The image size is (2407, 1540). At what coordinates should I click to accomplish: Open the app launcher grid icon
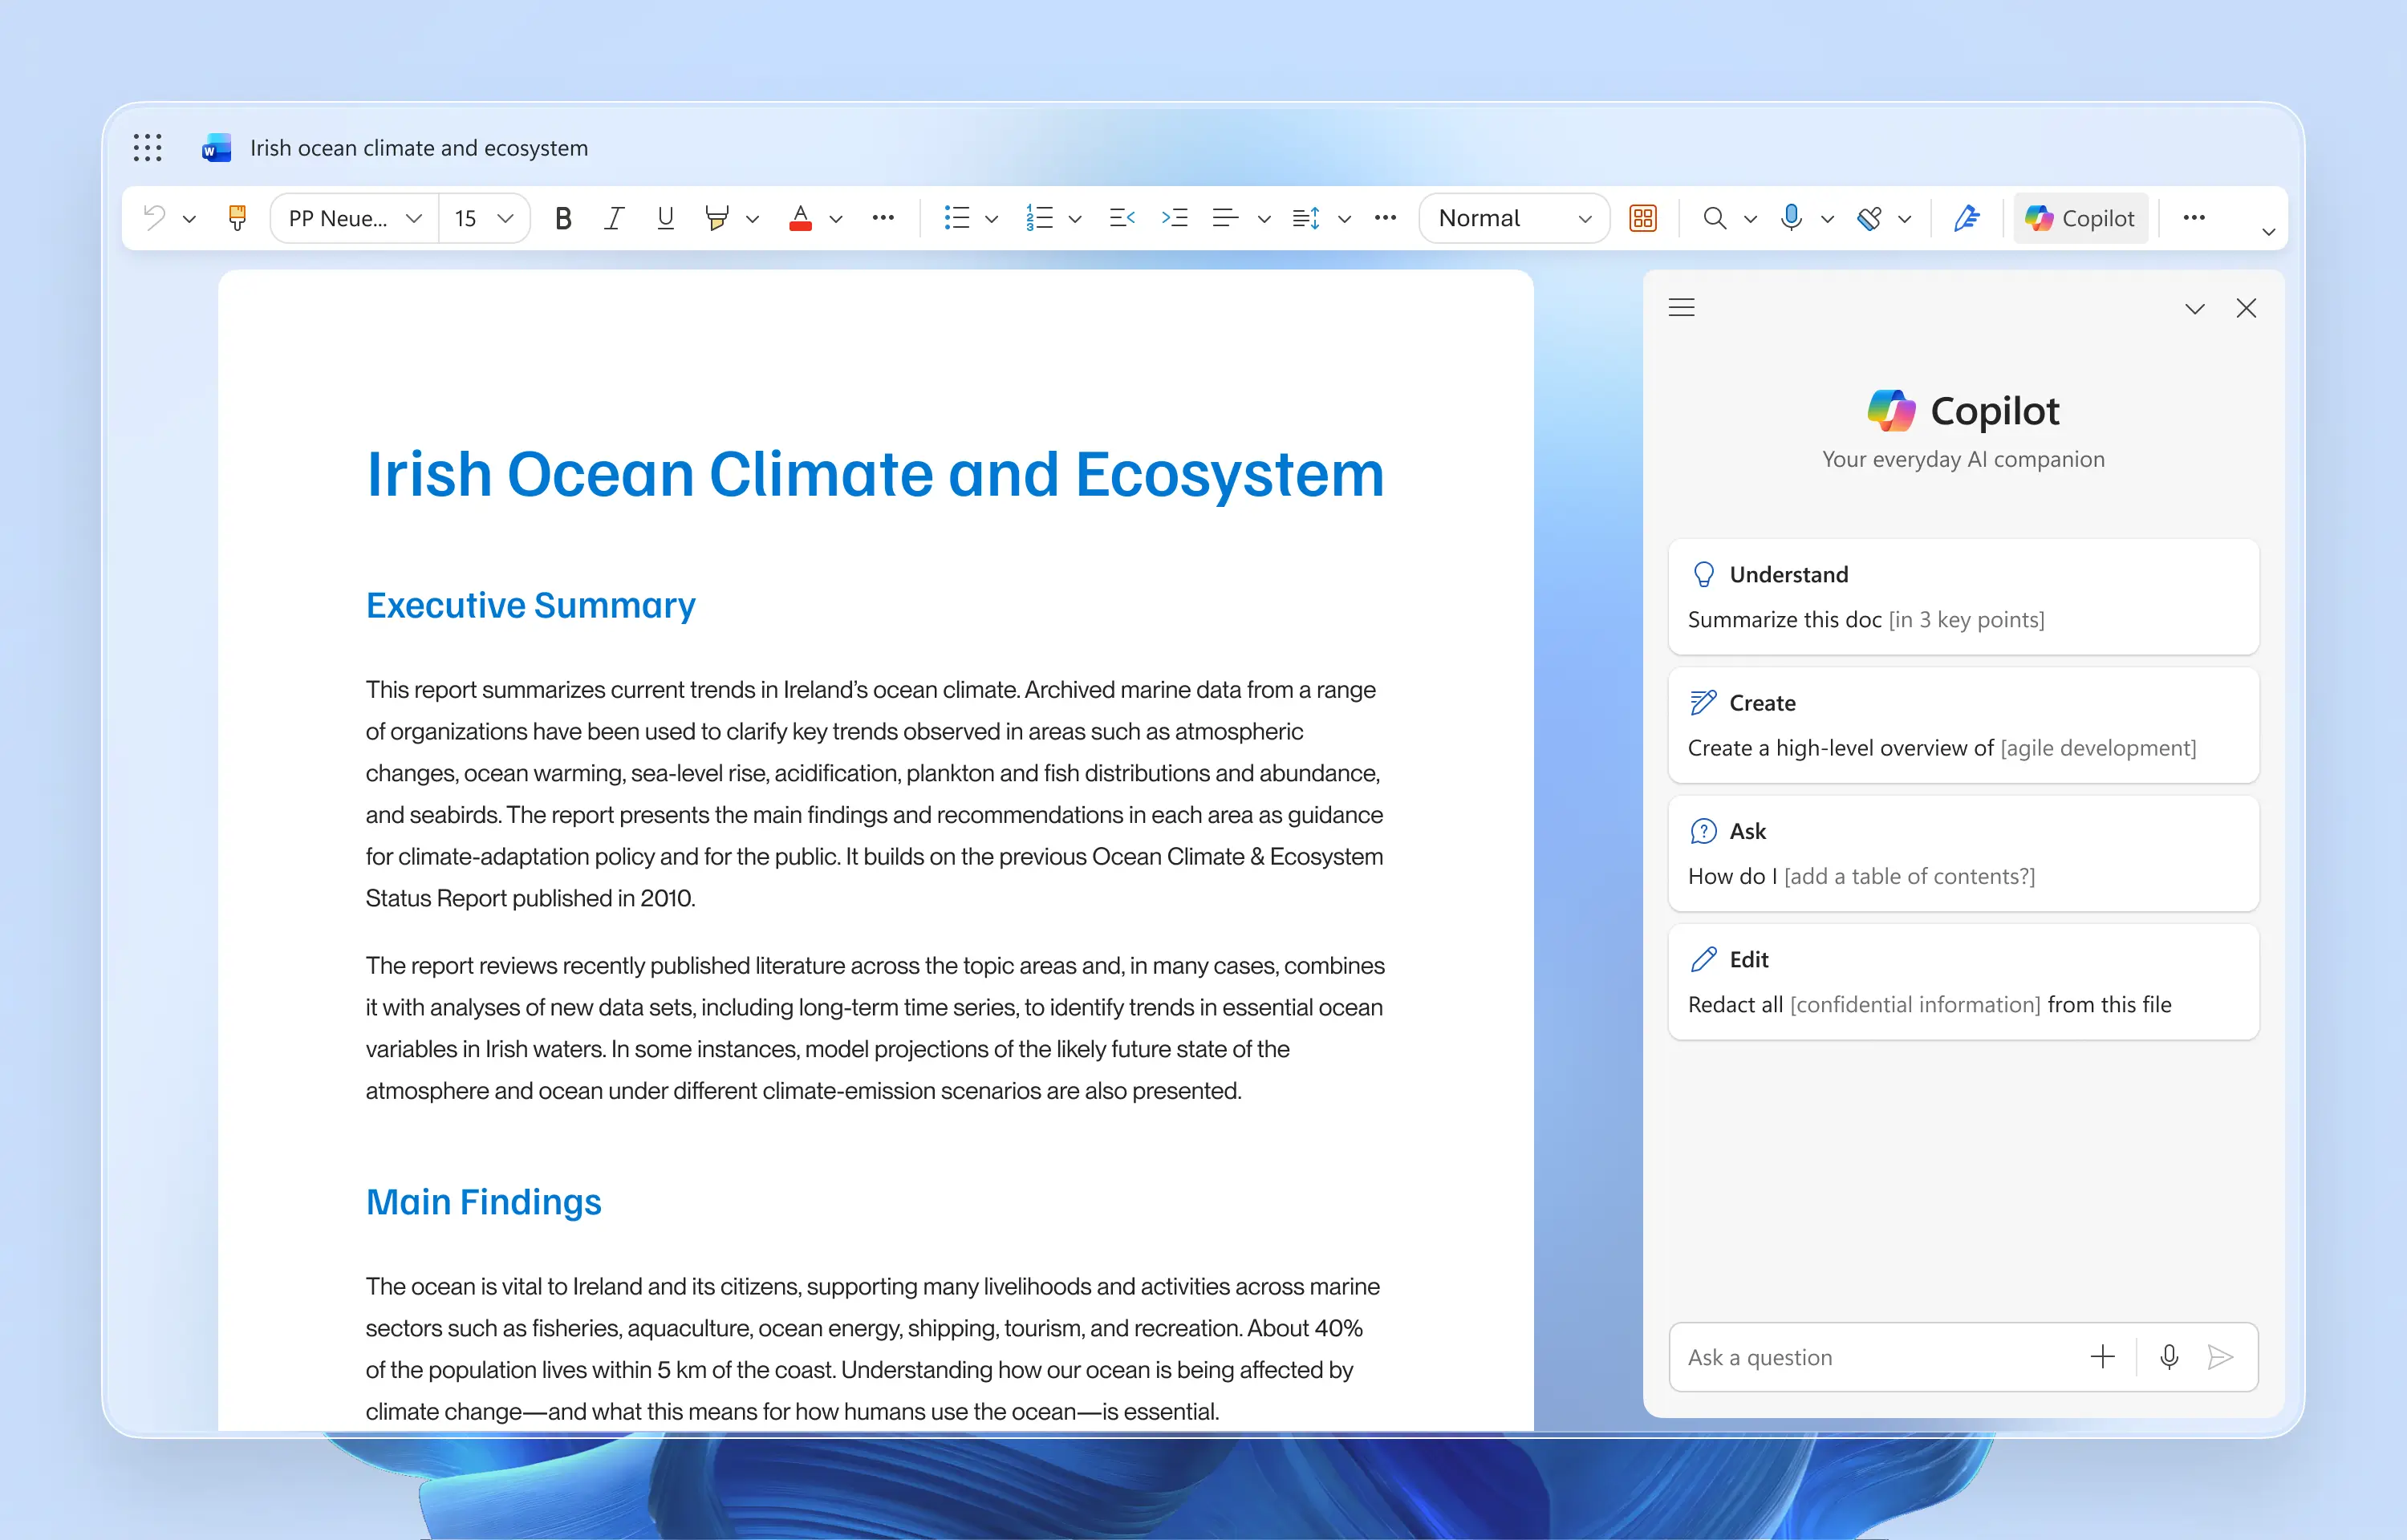(x=147, y=148)
